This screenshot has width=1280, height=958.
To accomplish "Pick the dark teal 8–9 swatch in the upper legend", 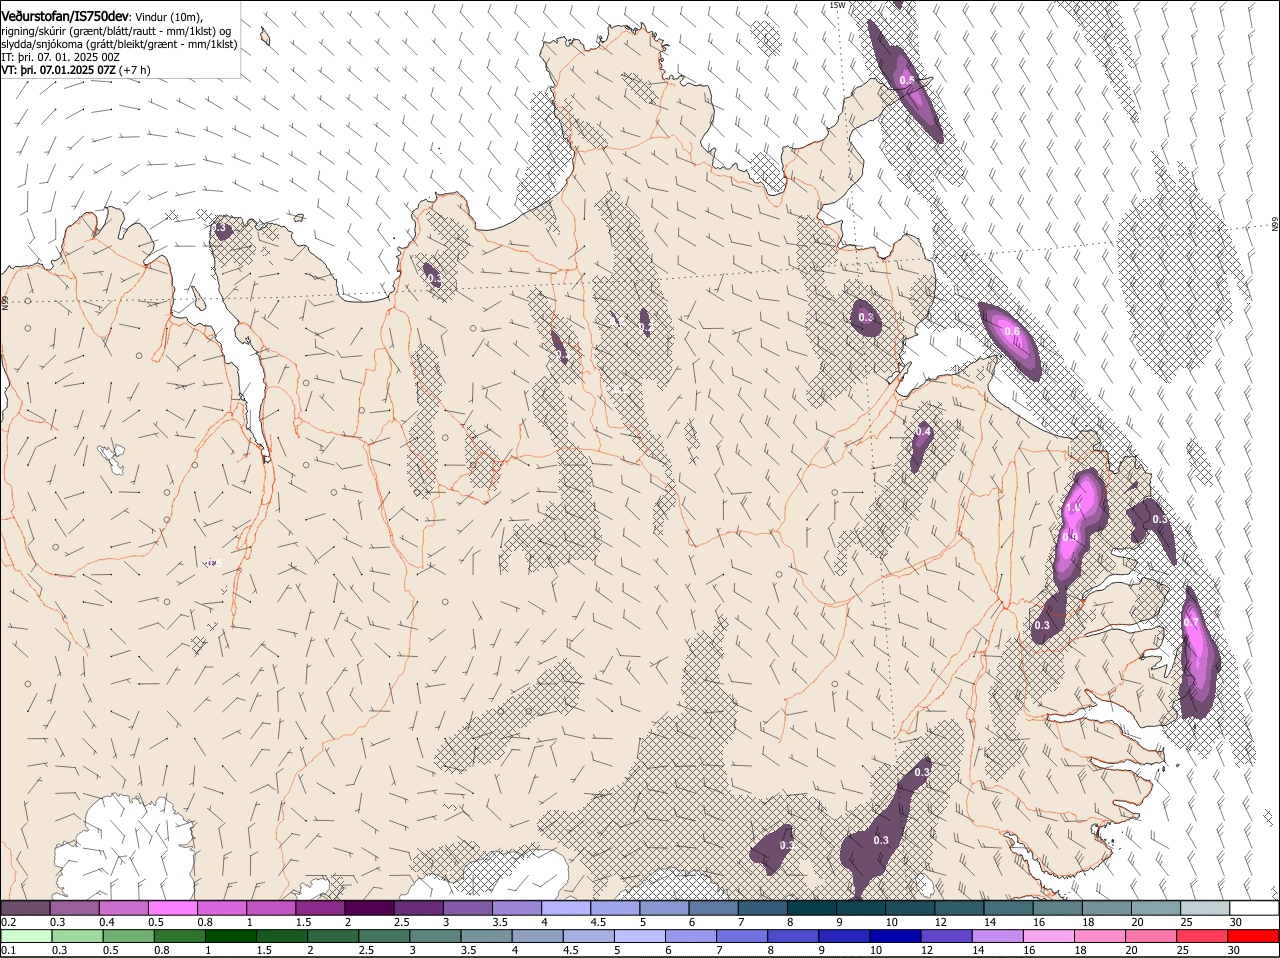I will click(x=812, y=908).
